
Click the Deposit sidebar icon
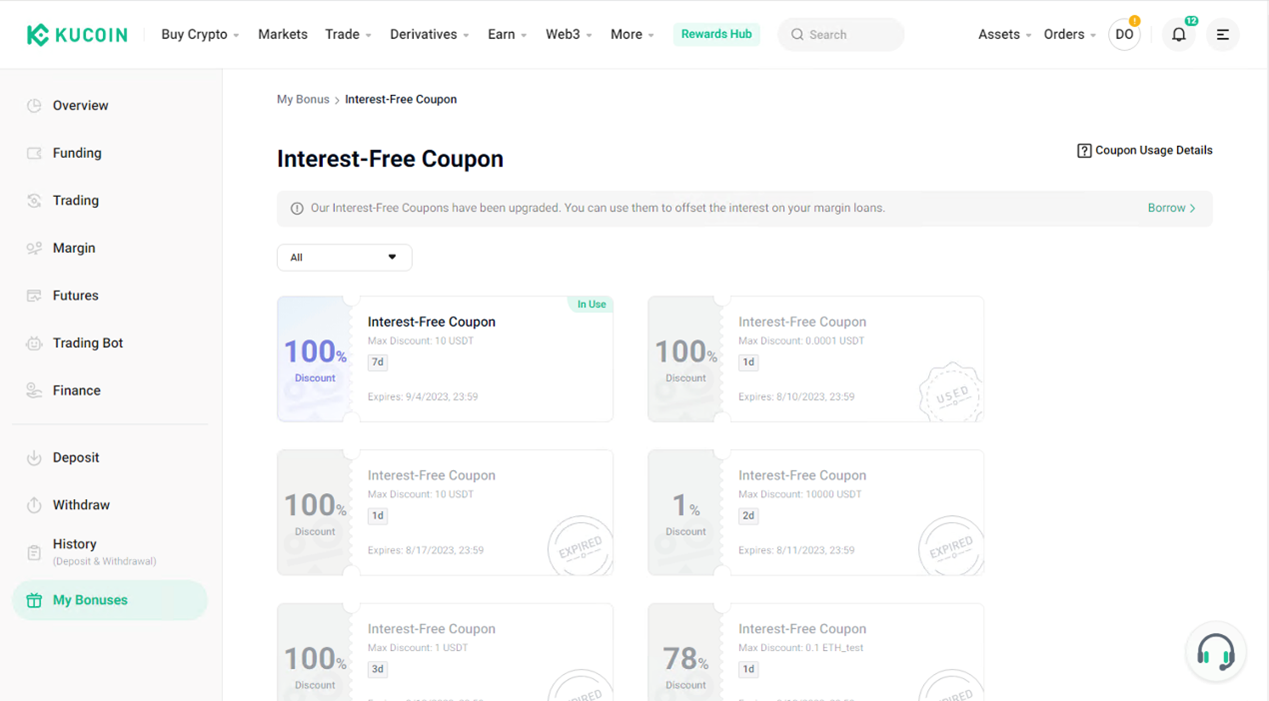(x=34, y=458)
